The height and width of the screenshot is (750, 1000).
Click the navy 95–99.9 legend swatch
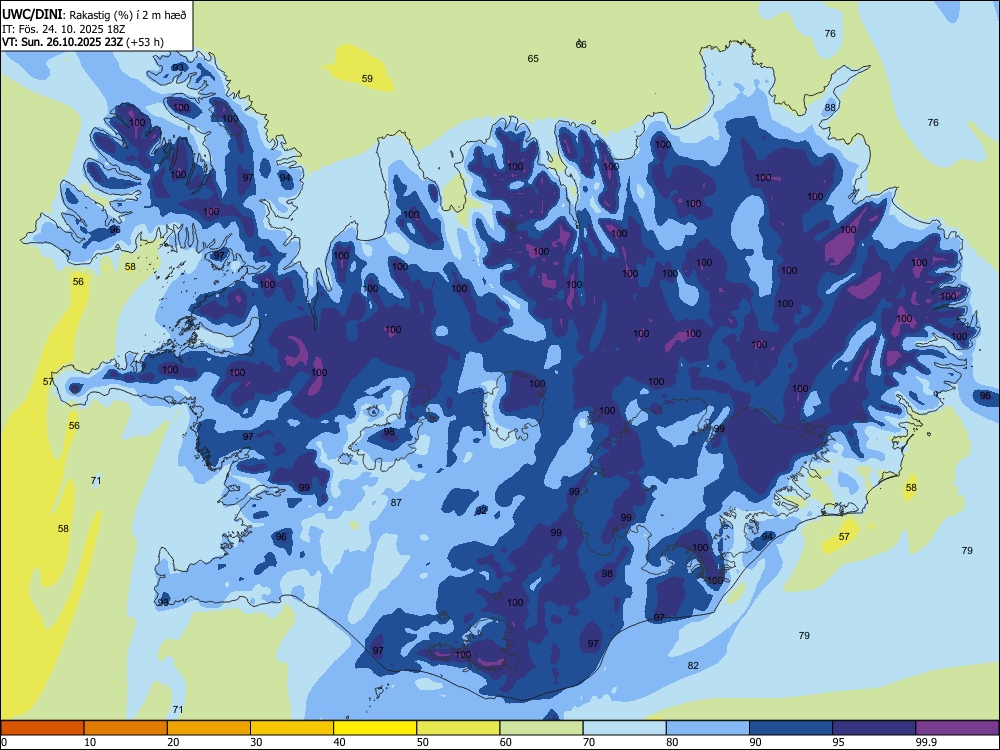click(874, 728)
